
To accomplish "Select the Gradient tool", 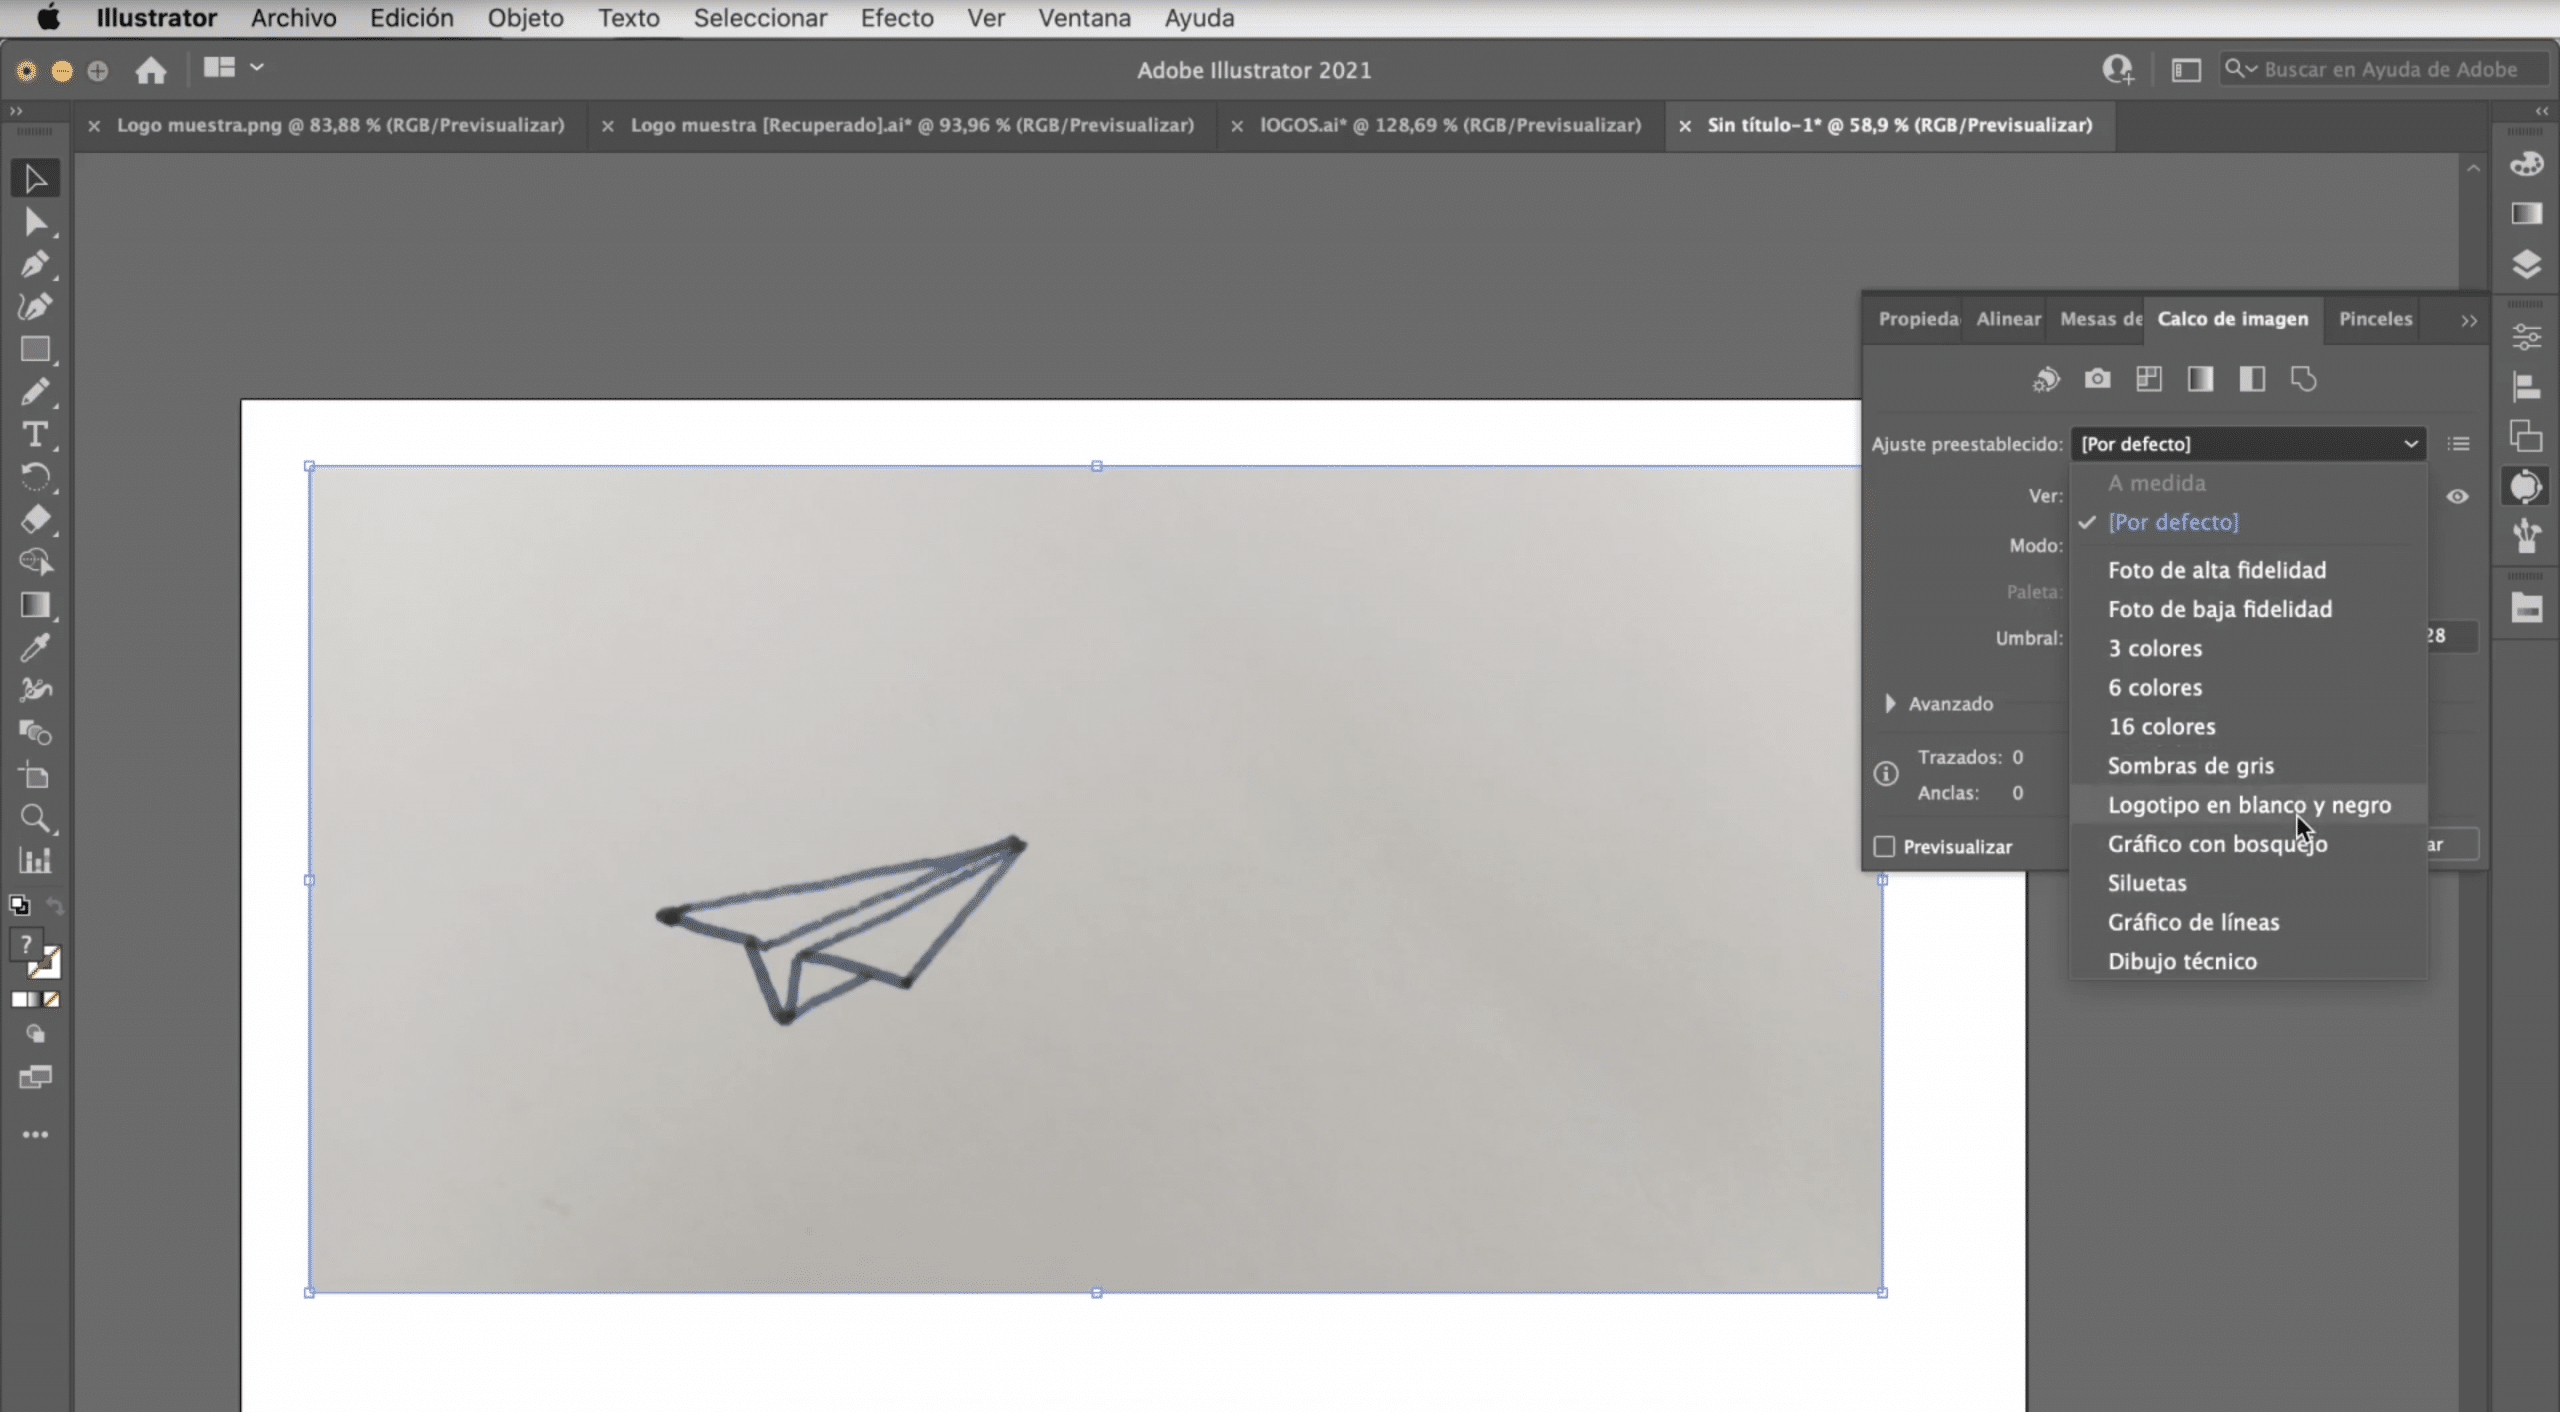I will pos(35,605).
